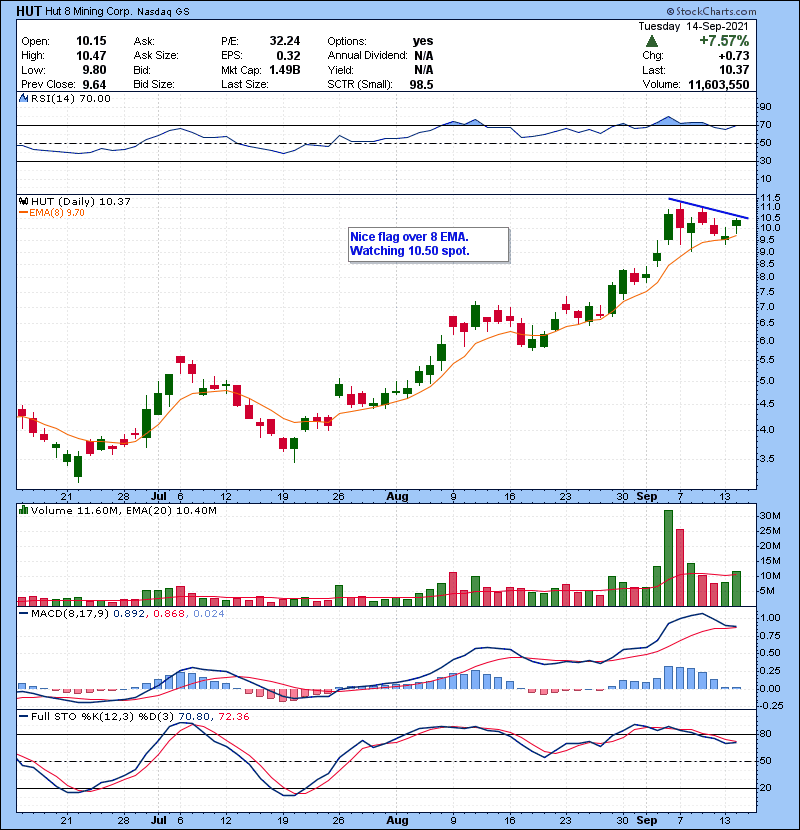Click the Chg value +0.73
The width and height of the screenshot is (800, 830).
tap(734, 56)
